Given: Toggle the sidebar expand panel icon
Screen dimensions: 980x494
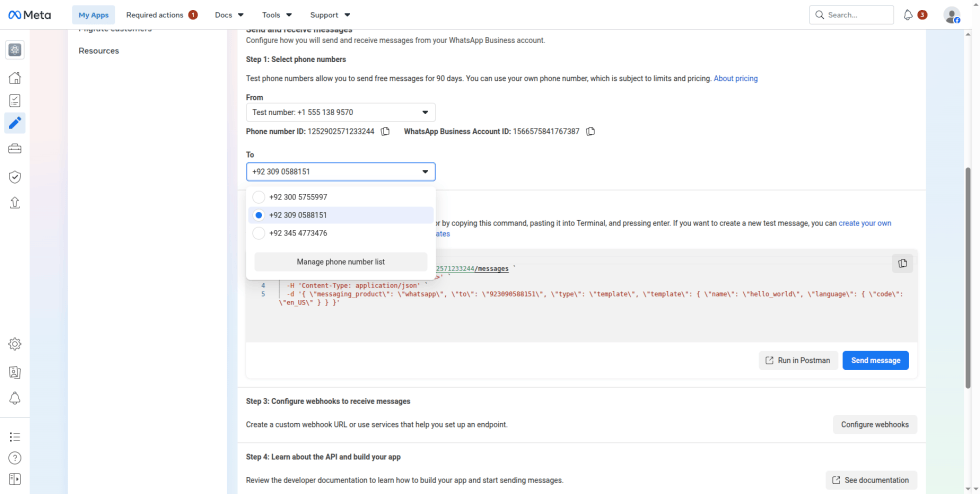Looking at the screenshot, I should [15, 479].
